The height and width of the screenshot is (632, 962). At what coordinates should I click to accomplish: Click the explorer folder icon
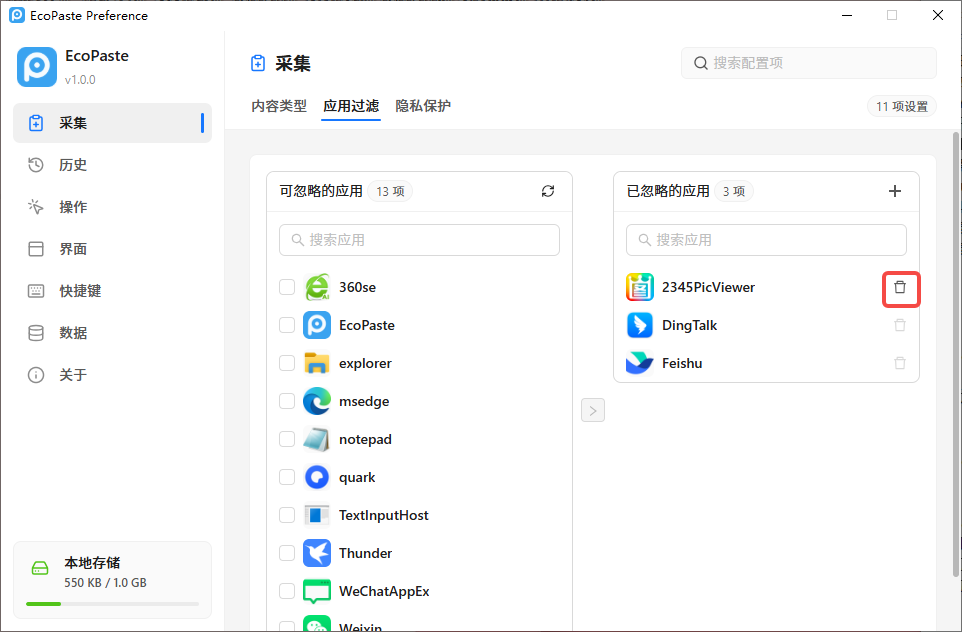click(x=317, y=363)
